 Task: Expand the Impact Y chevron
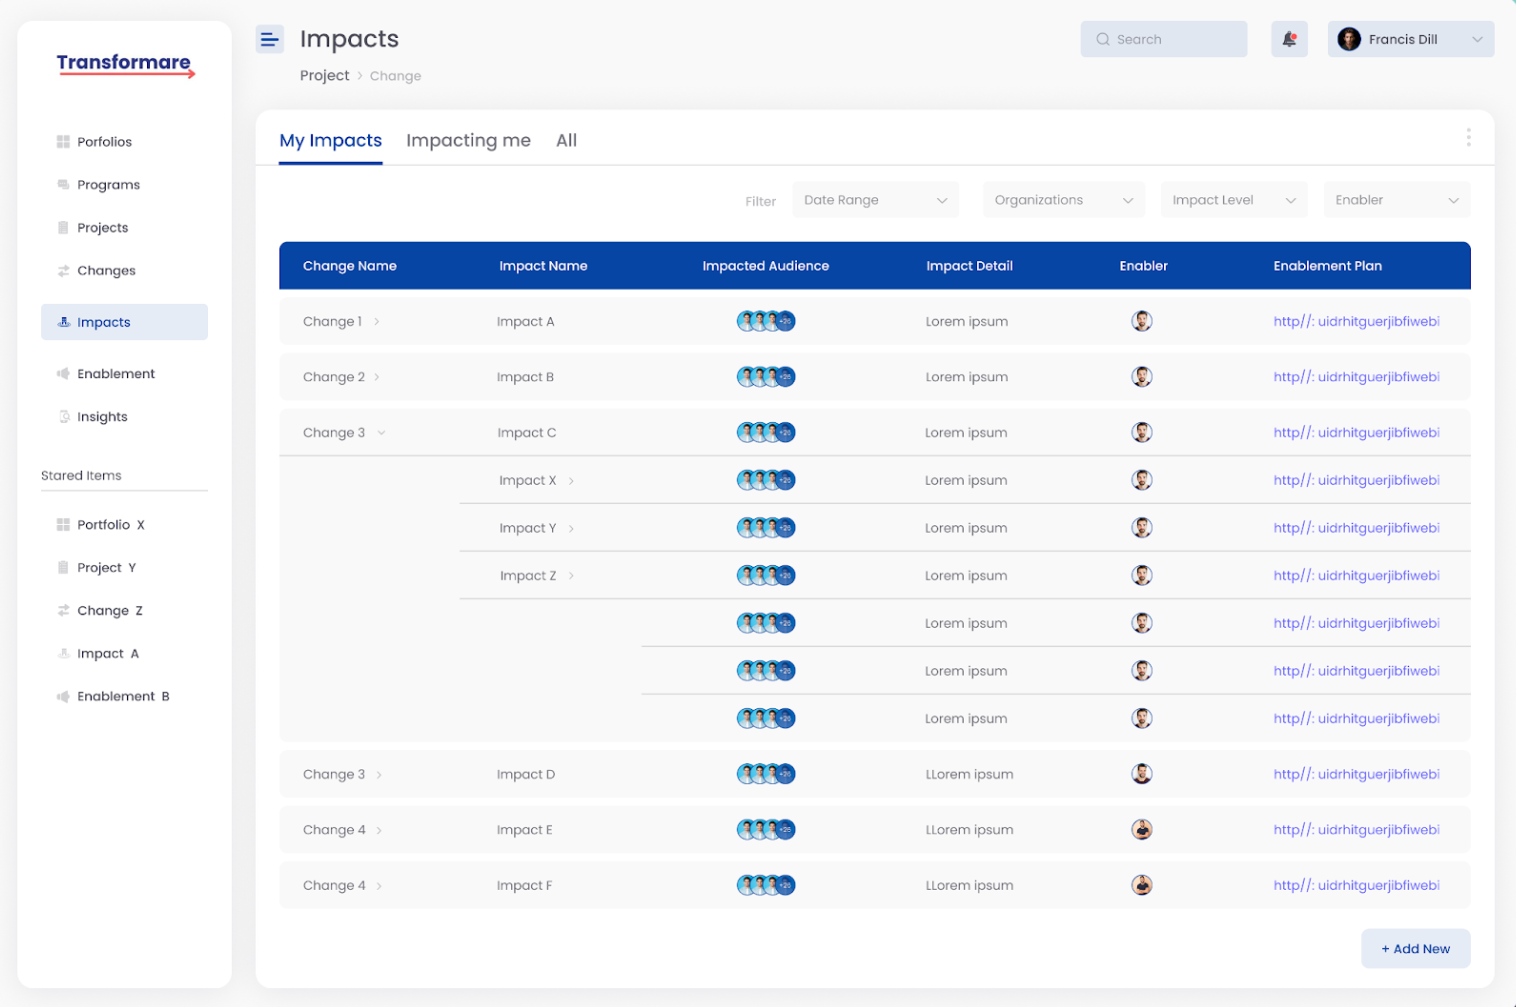571,529
